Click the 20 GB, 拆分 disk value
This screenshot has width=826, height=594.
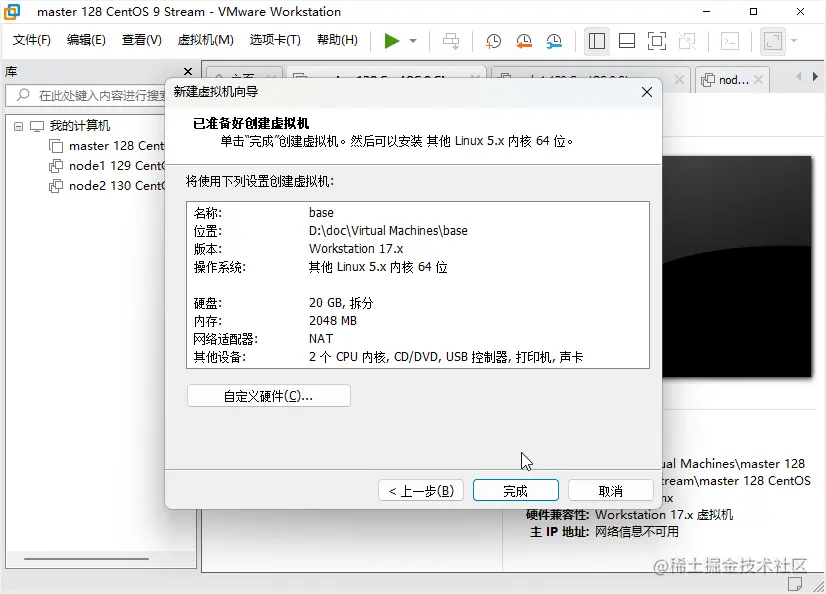click(341, 303)
